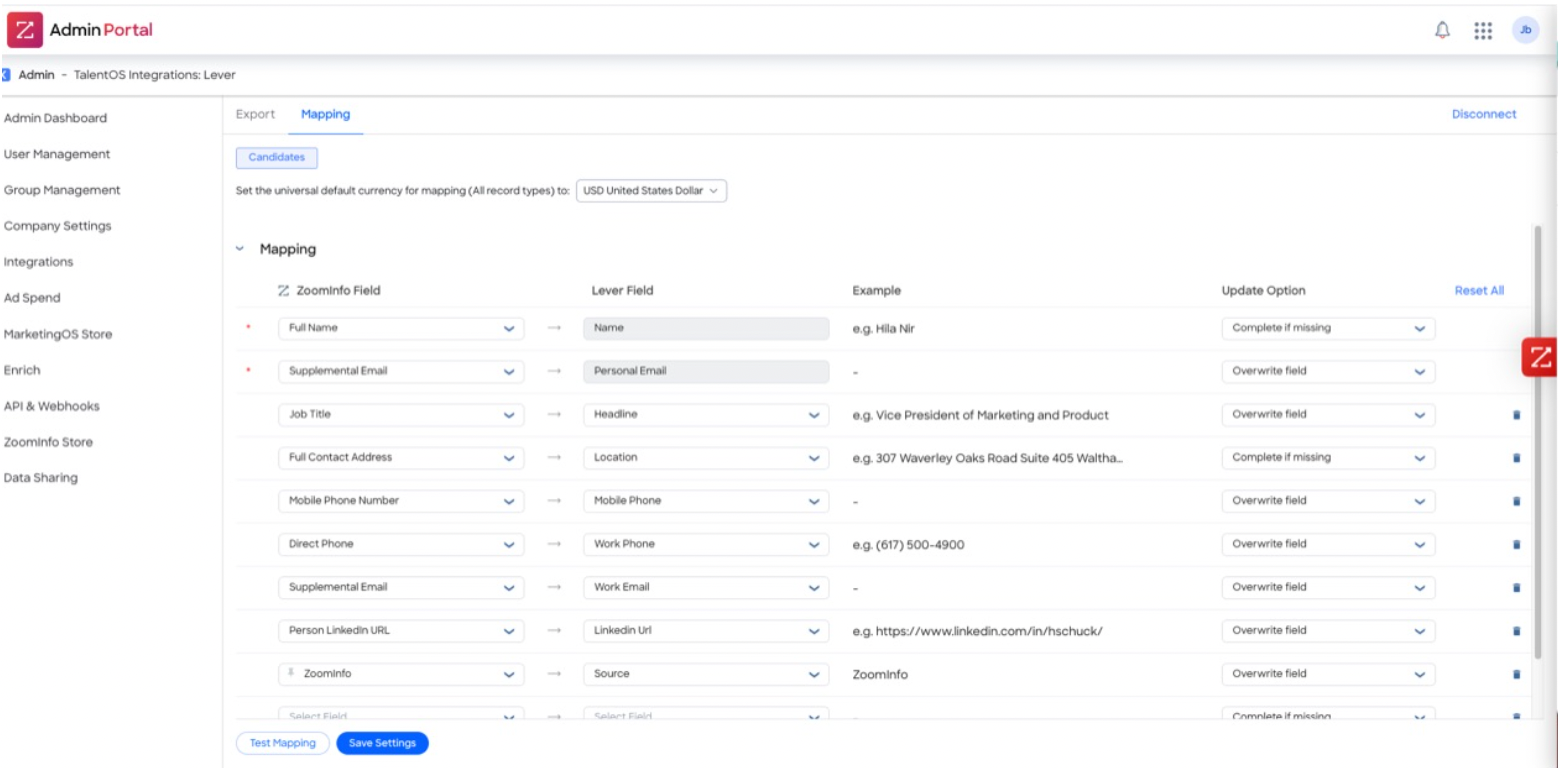Click the back arrow beside the Admin breadcrumb
Image resolution: width=1558 pixels, height=768 pixels.
point(5,75)
